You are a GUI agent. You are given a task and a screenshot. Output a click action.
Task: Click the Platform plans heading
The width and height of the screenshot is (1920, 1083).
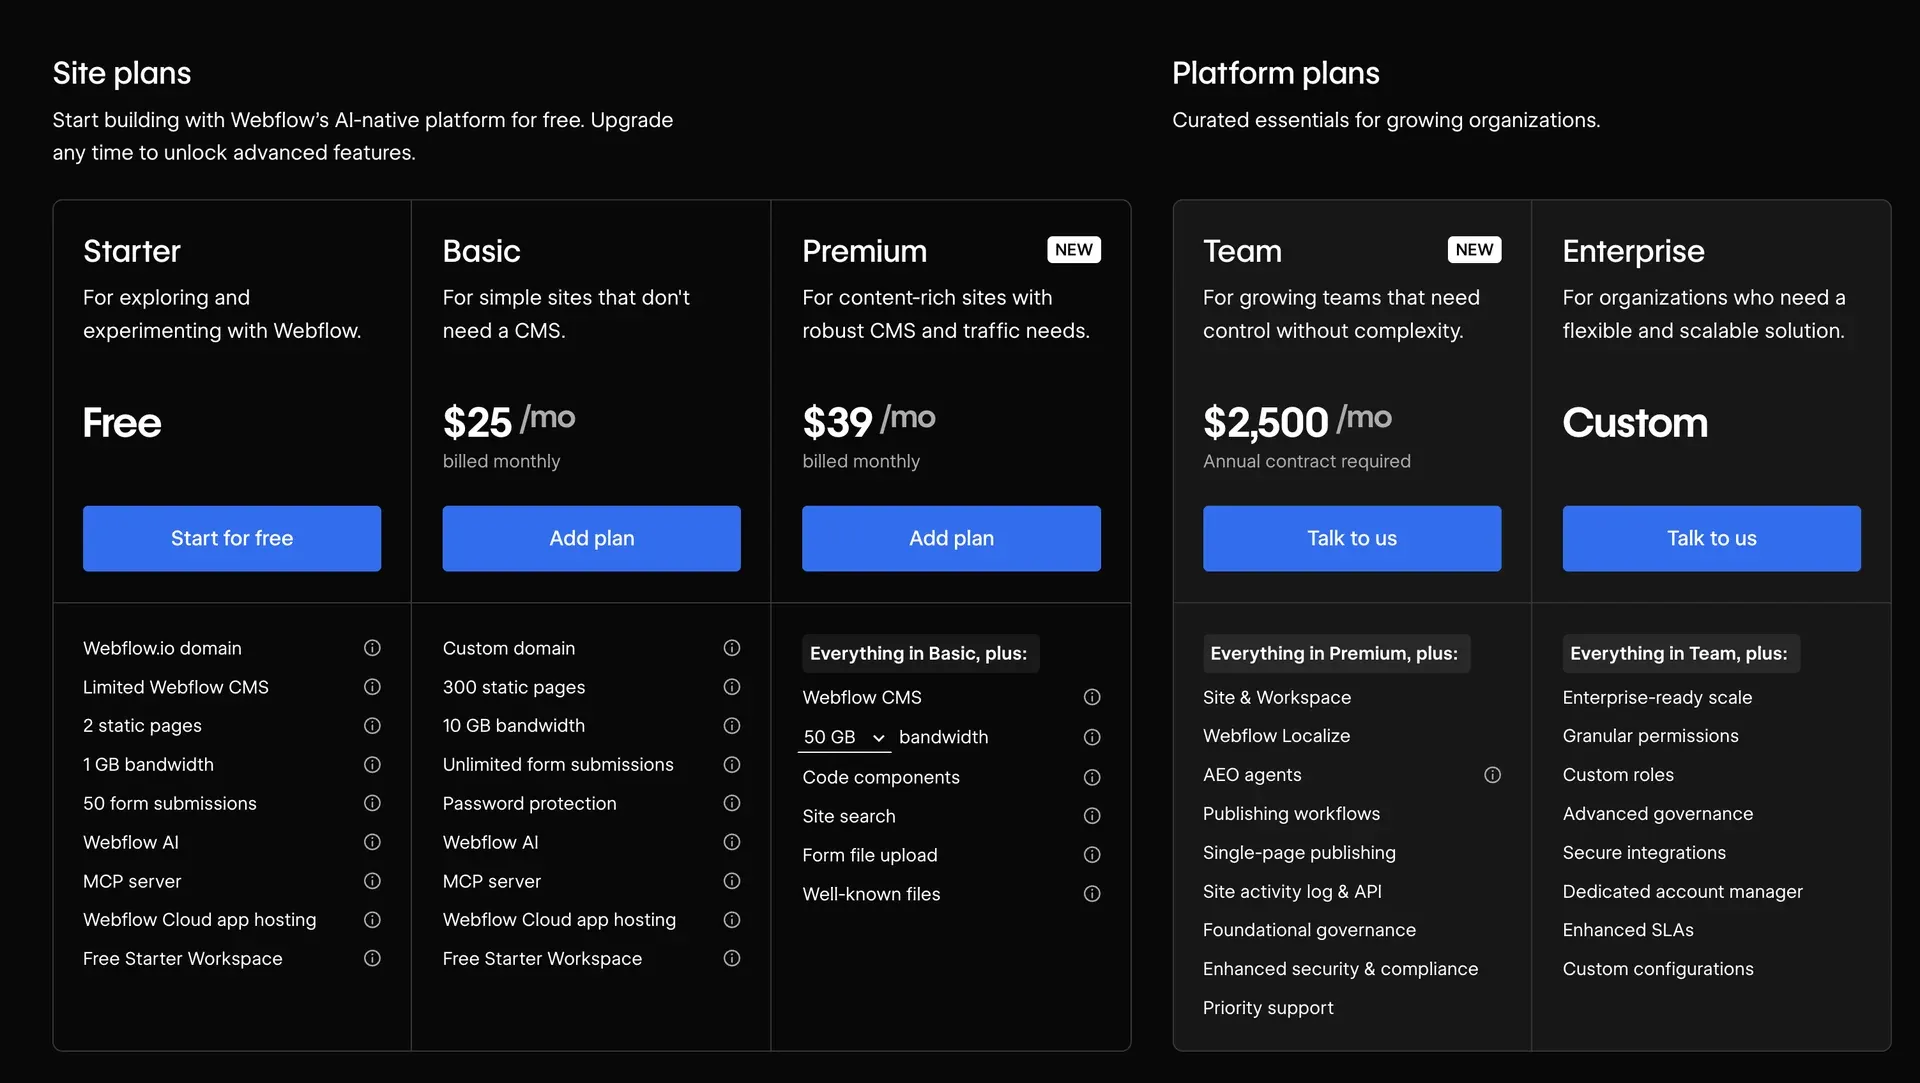click(x=1276, y=73)
